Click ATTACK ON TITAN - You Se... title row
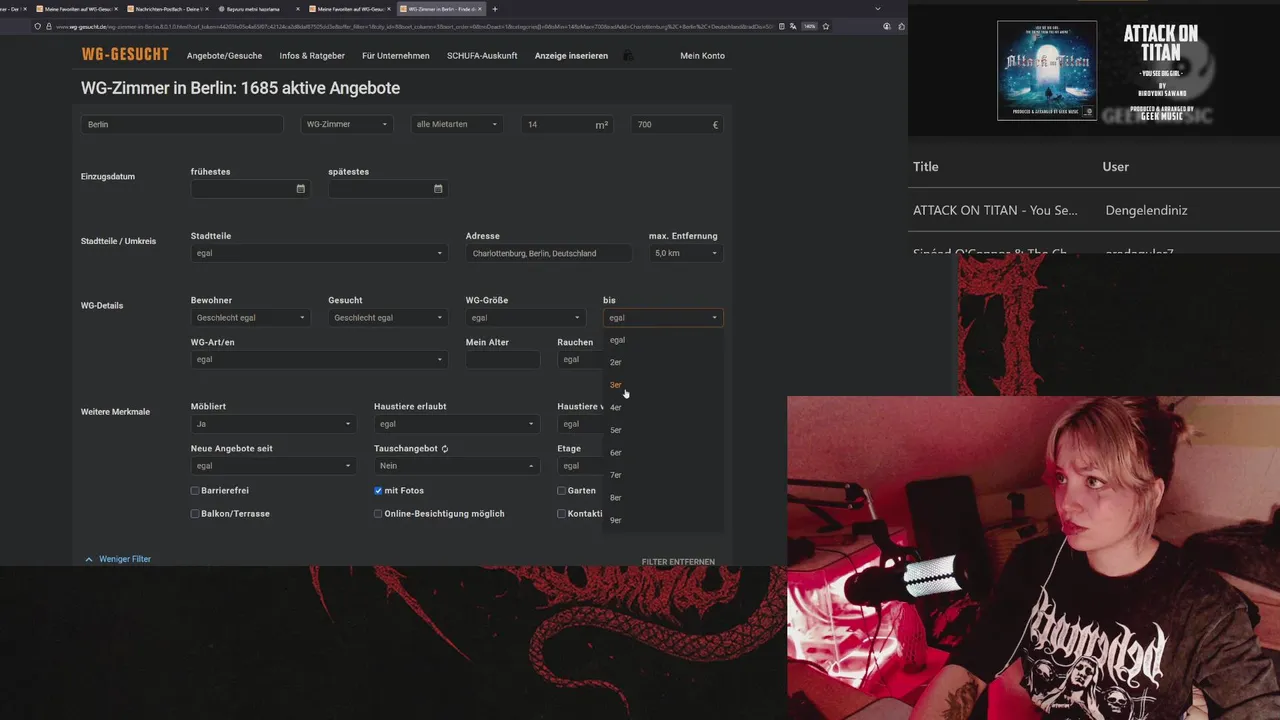The image size is (1280, 720). click(x=995, y=210)
